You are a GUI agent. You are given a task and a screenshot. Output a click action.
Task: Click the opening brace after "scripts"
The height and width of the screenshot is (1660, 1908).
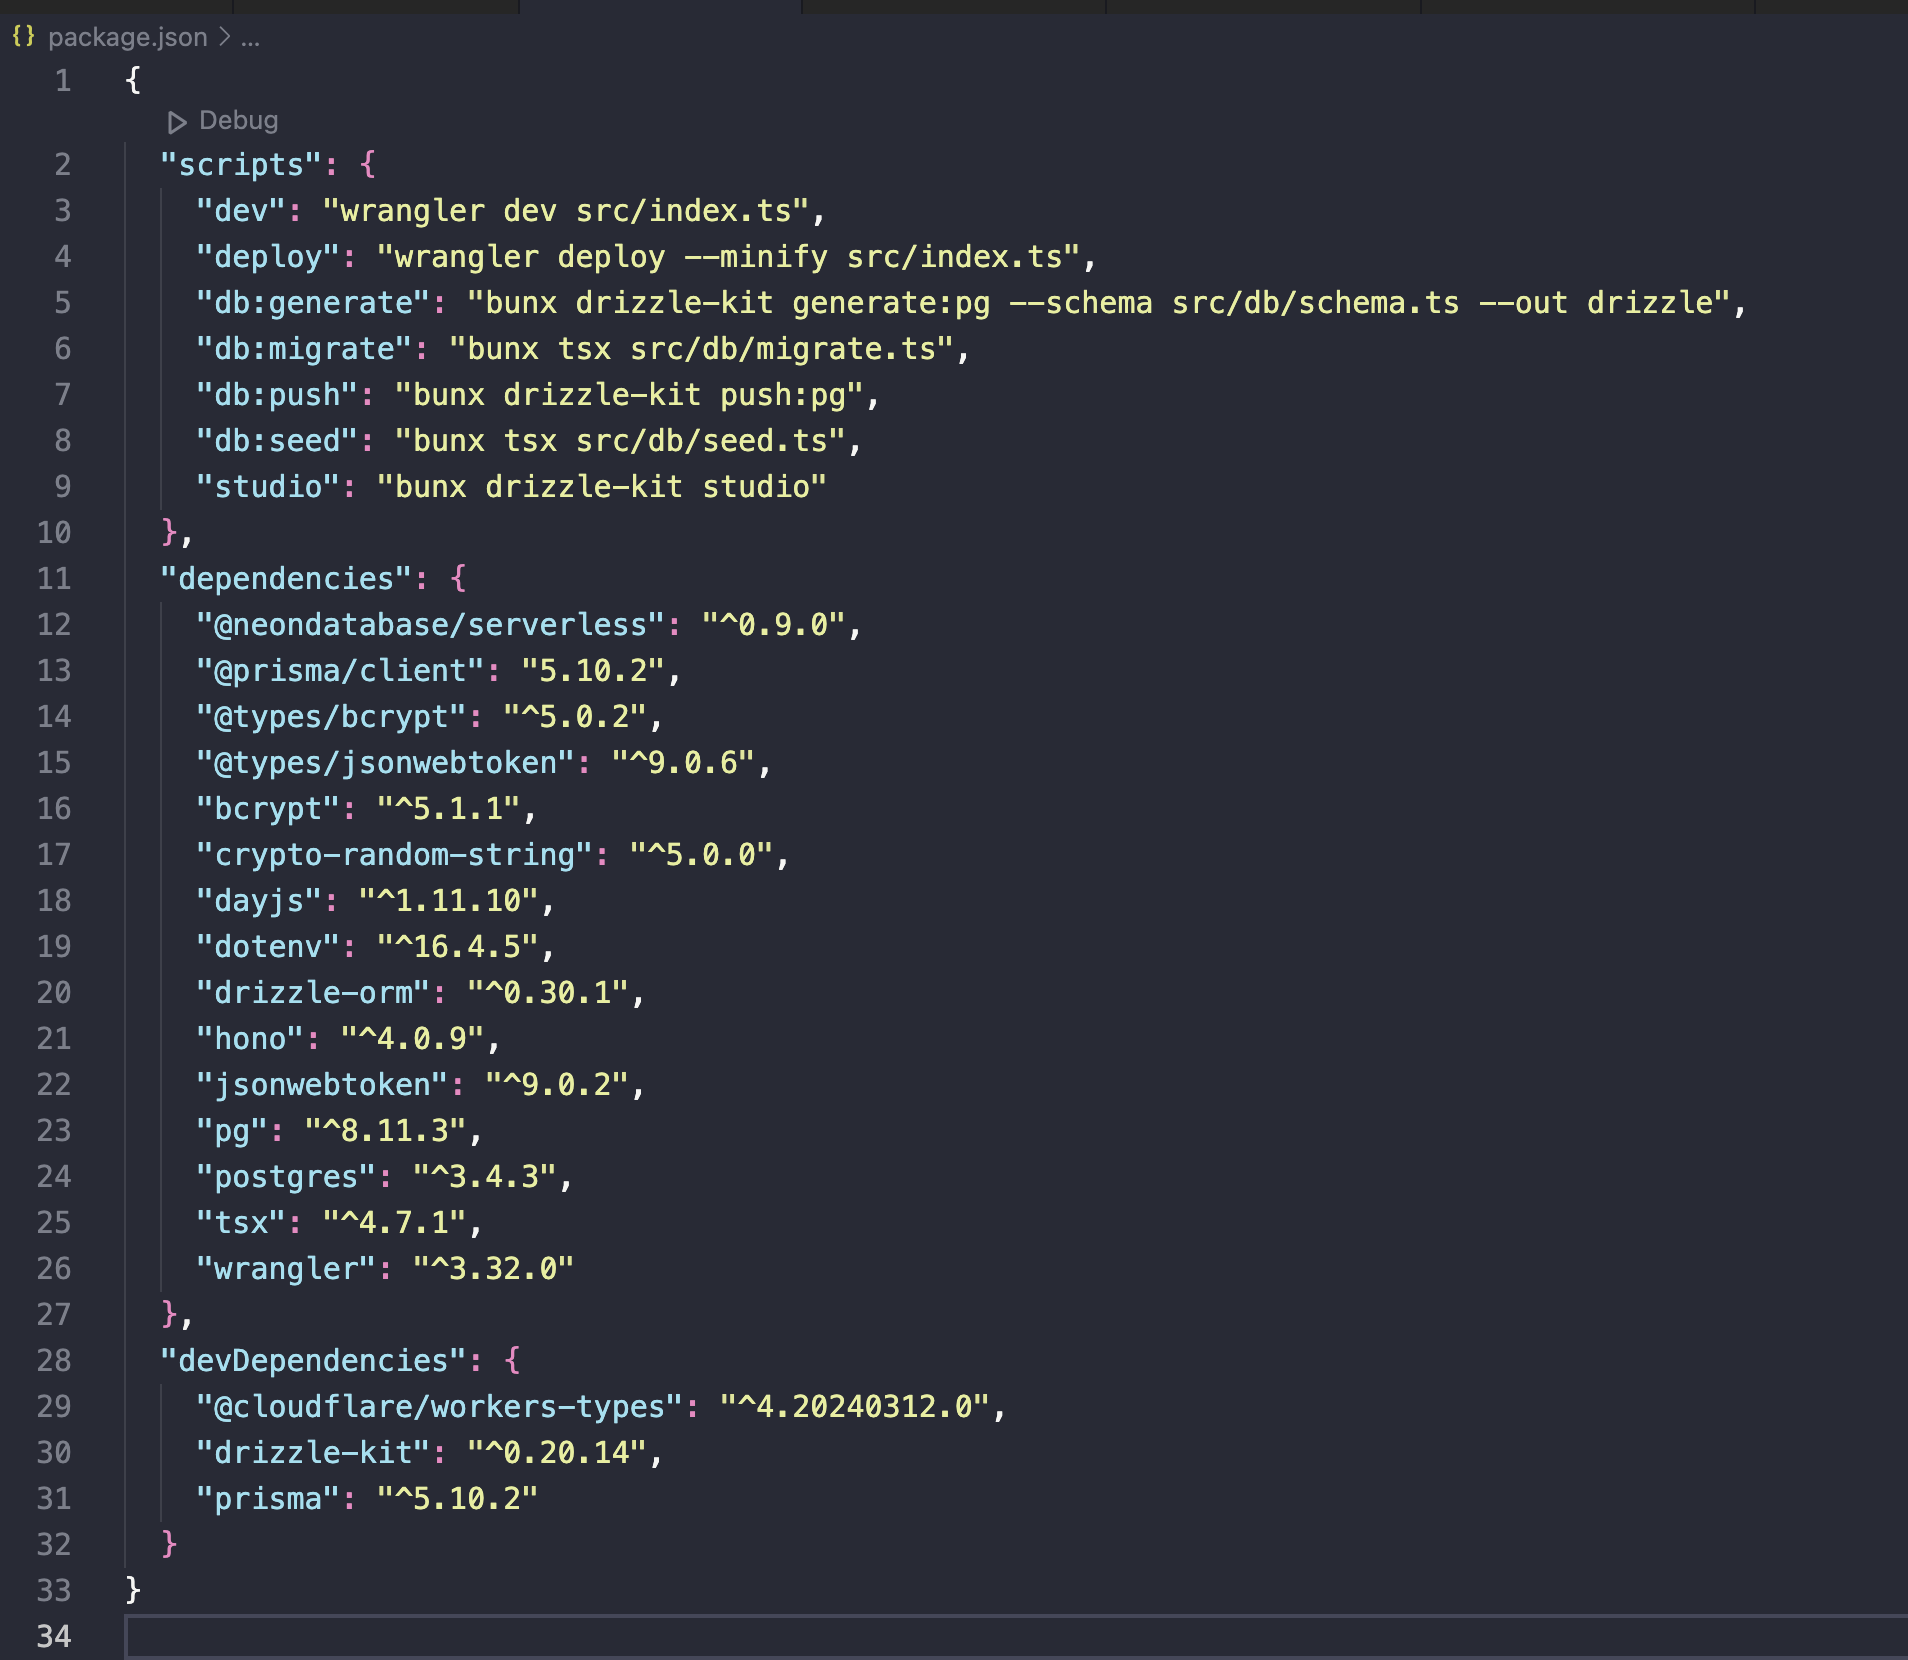(x=368, y=165)
